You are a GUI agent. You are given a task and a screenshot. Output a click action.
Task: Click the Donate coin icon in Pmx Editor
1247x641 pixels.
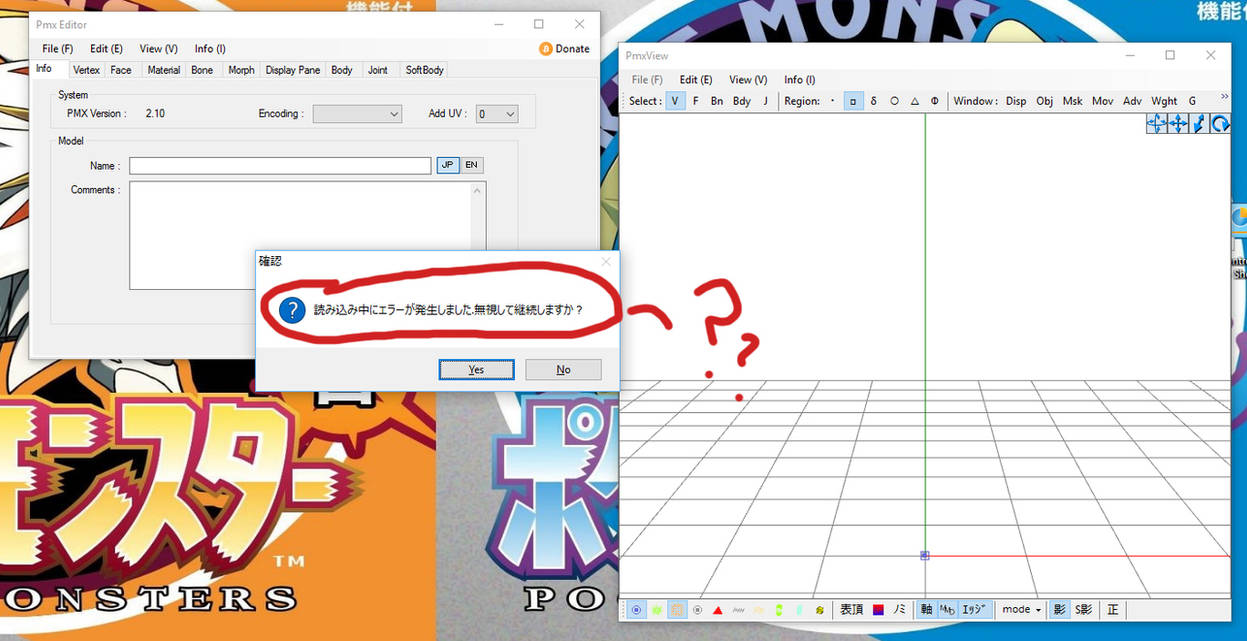pos(546,48)
